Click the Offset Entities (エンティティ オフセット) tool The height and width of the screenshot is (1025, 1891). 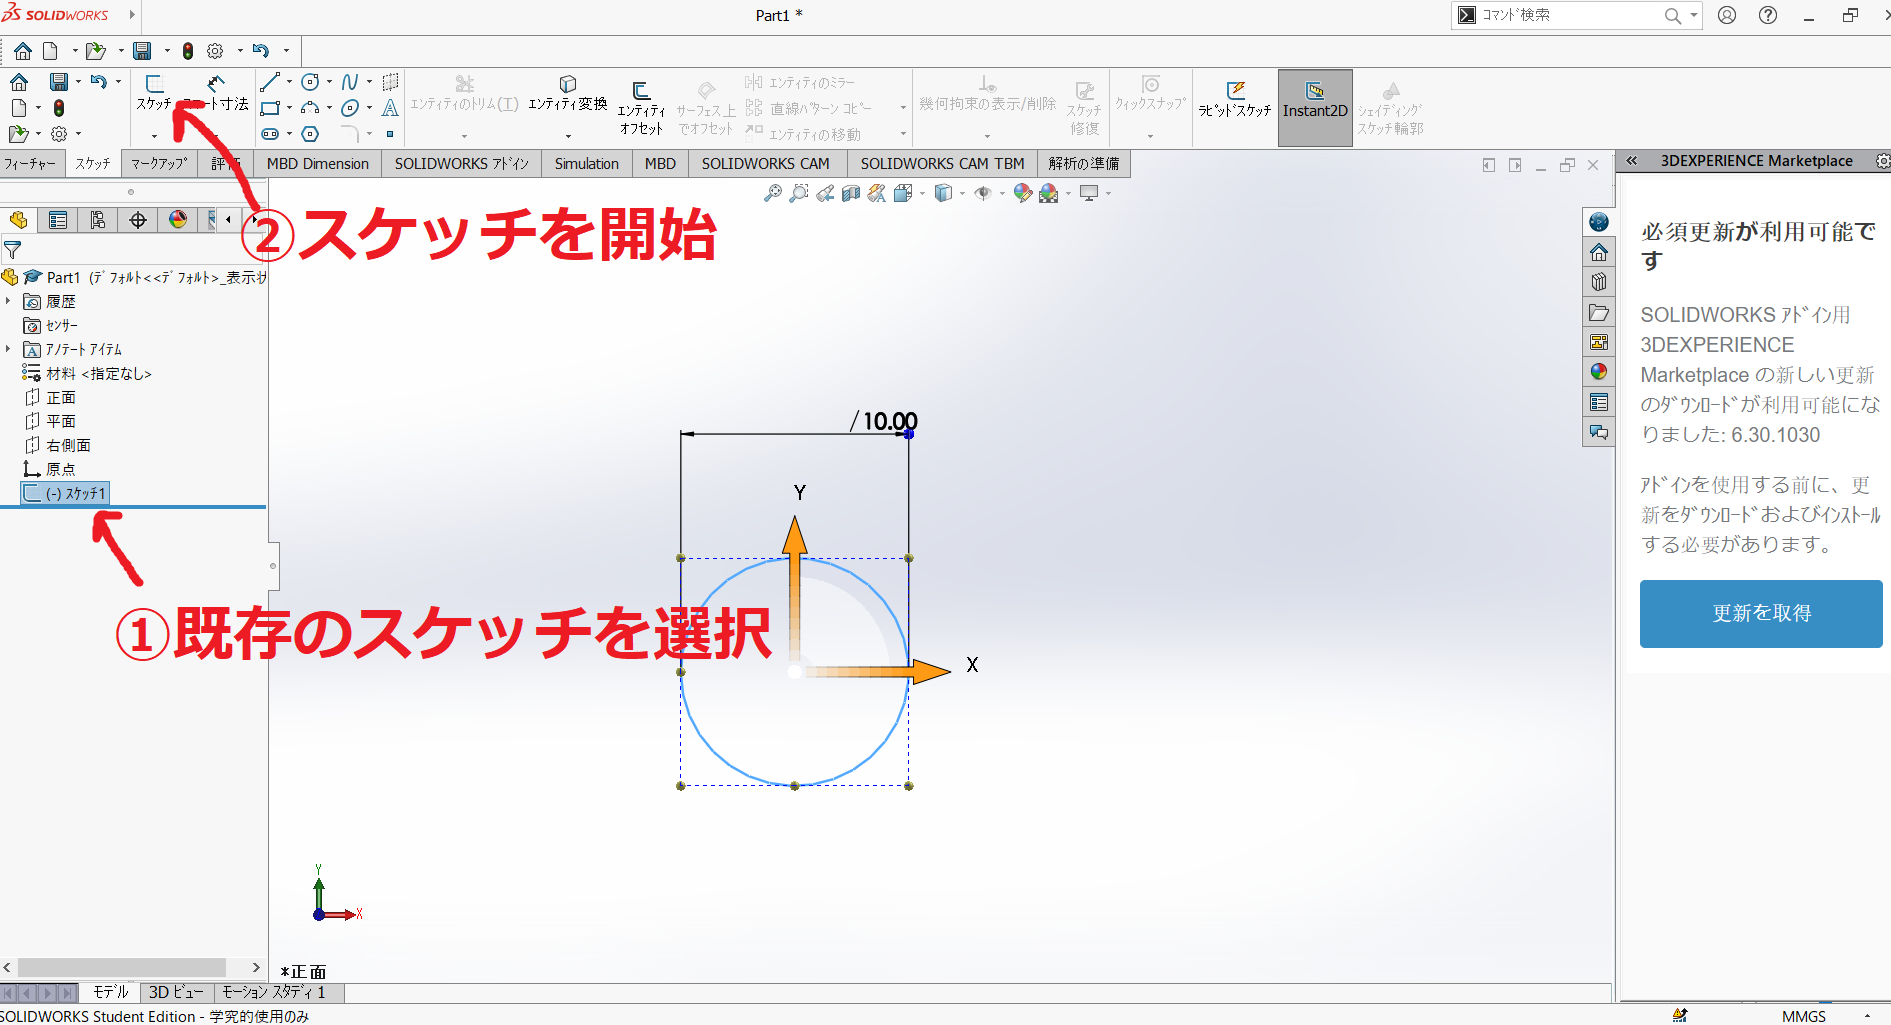pyautogui.click(x=641, y=108)
